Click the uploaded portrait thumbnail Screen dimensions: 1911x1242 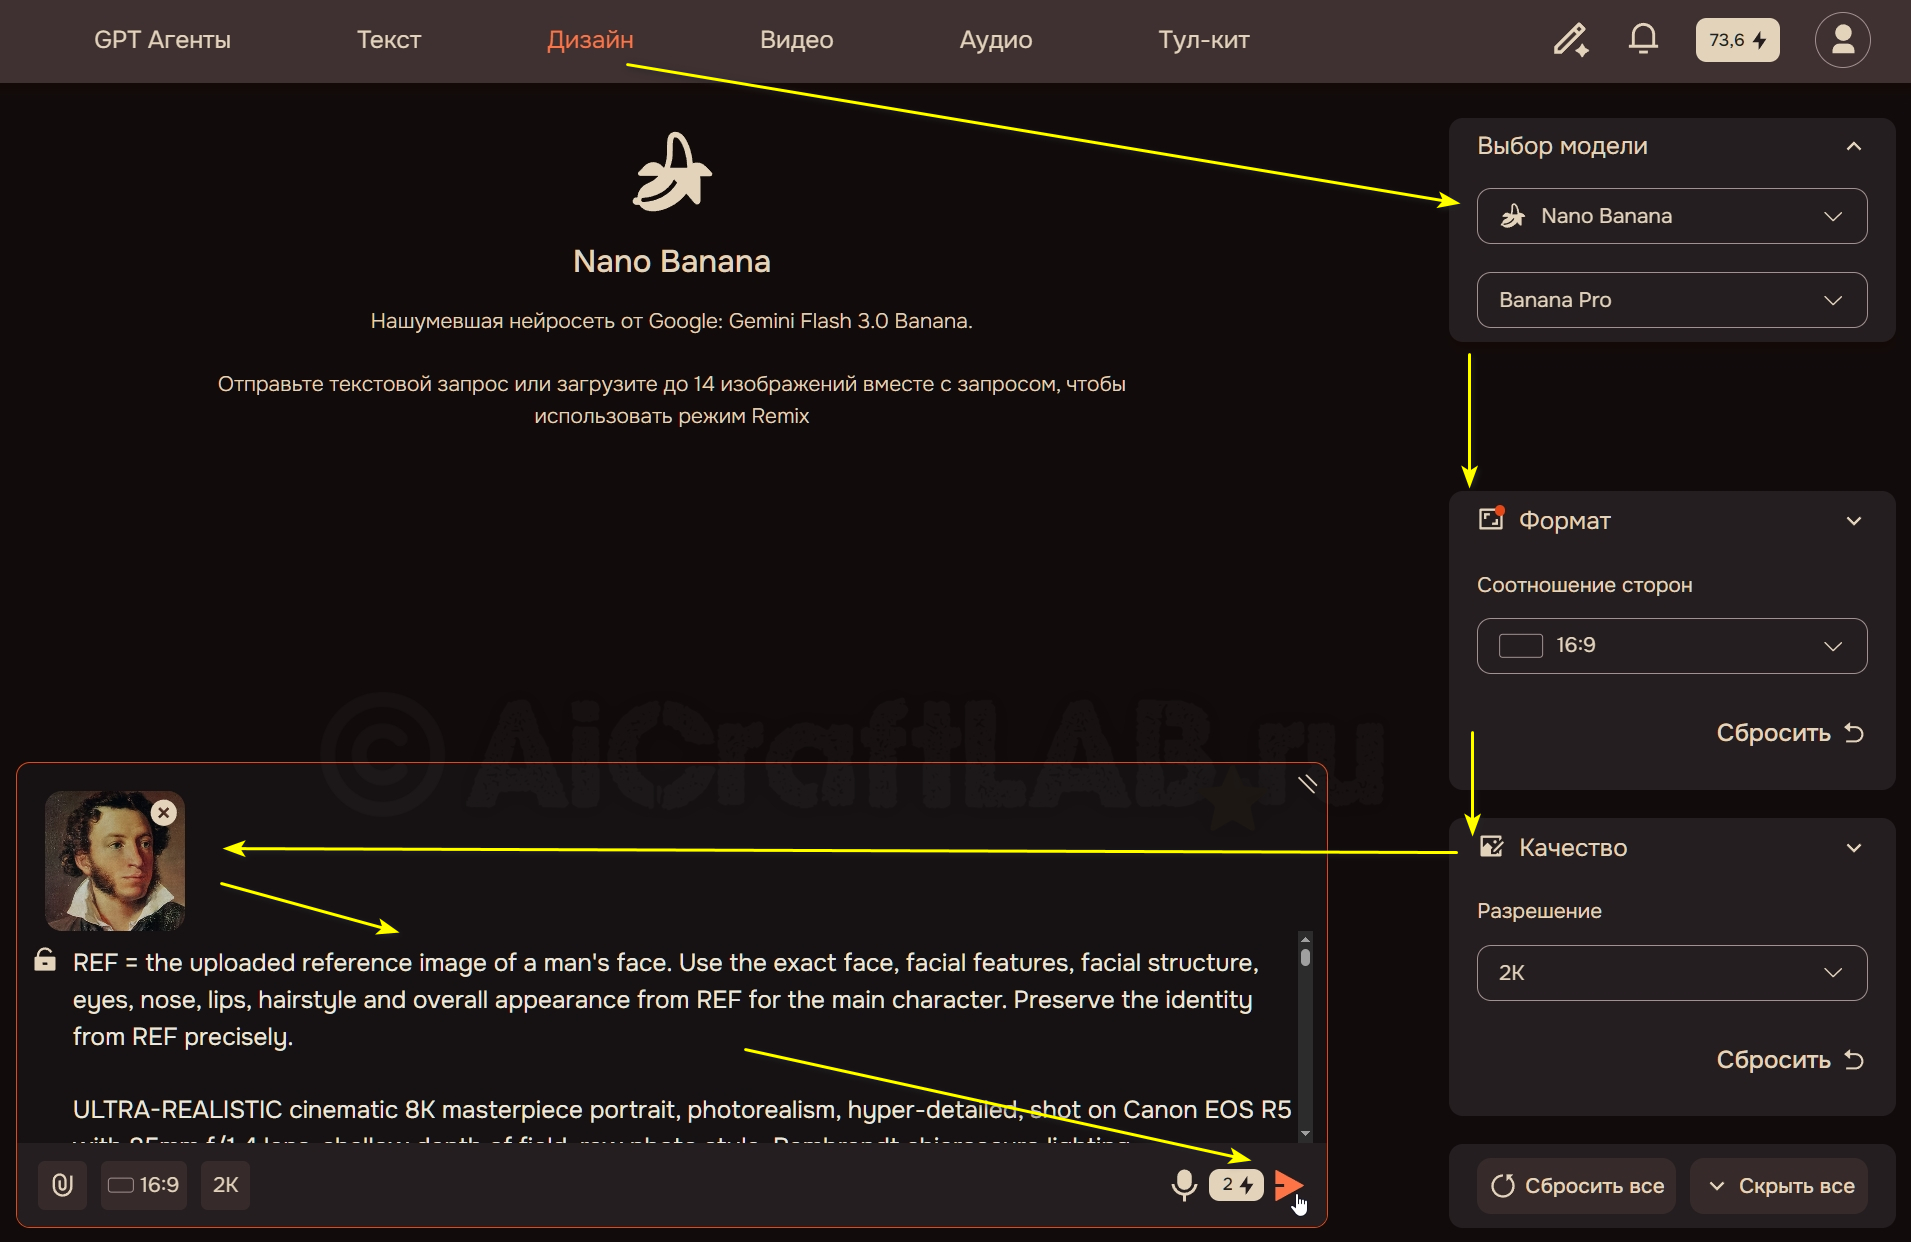coord(115,861)
